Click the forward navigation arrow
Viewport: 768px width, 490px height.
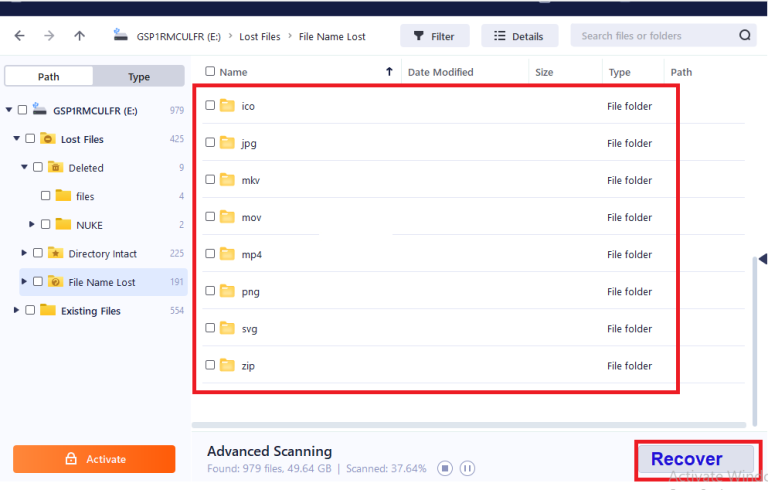click(49, 36)
